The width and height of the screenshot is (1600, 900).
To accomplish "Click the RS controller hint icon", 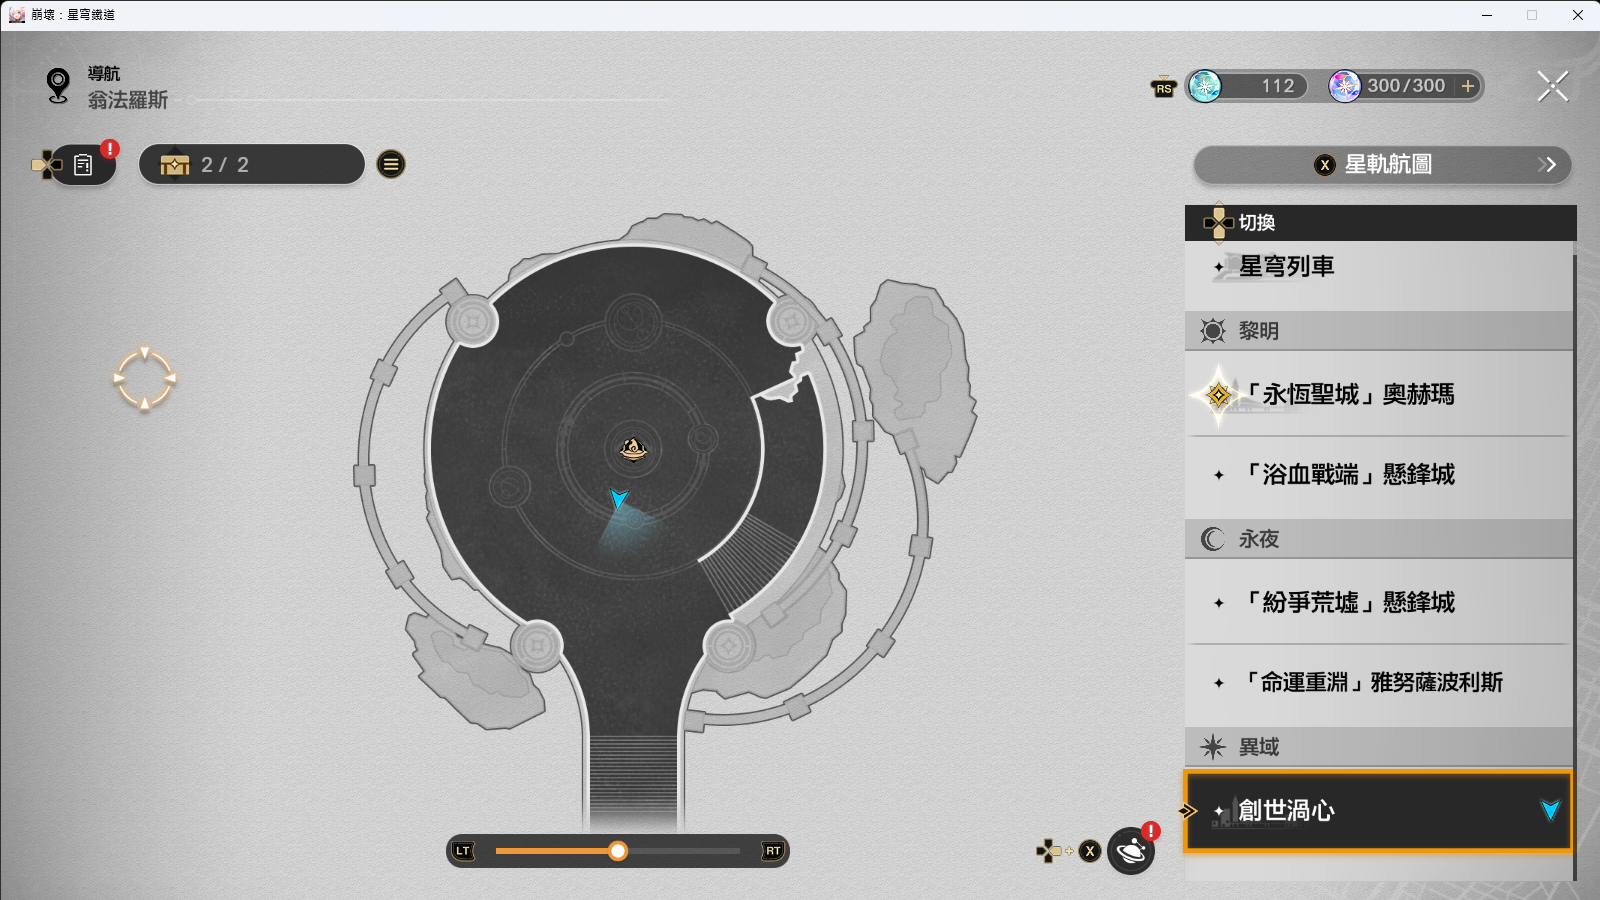I will point(1163,88).
